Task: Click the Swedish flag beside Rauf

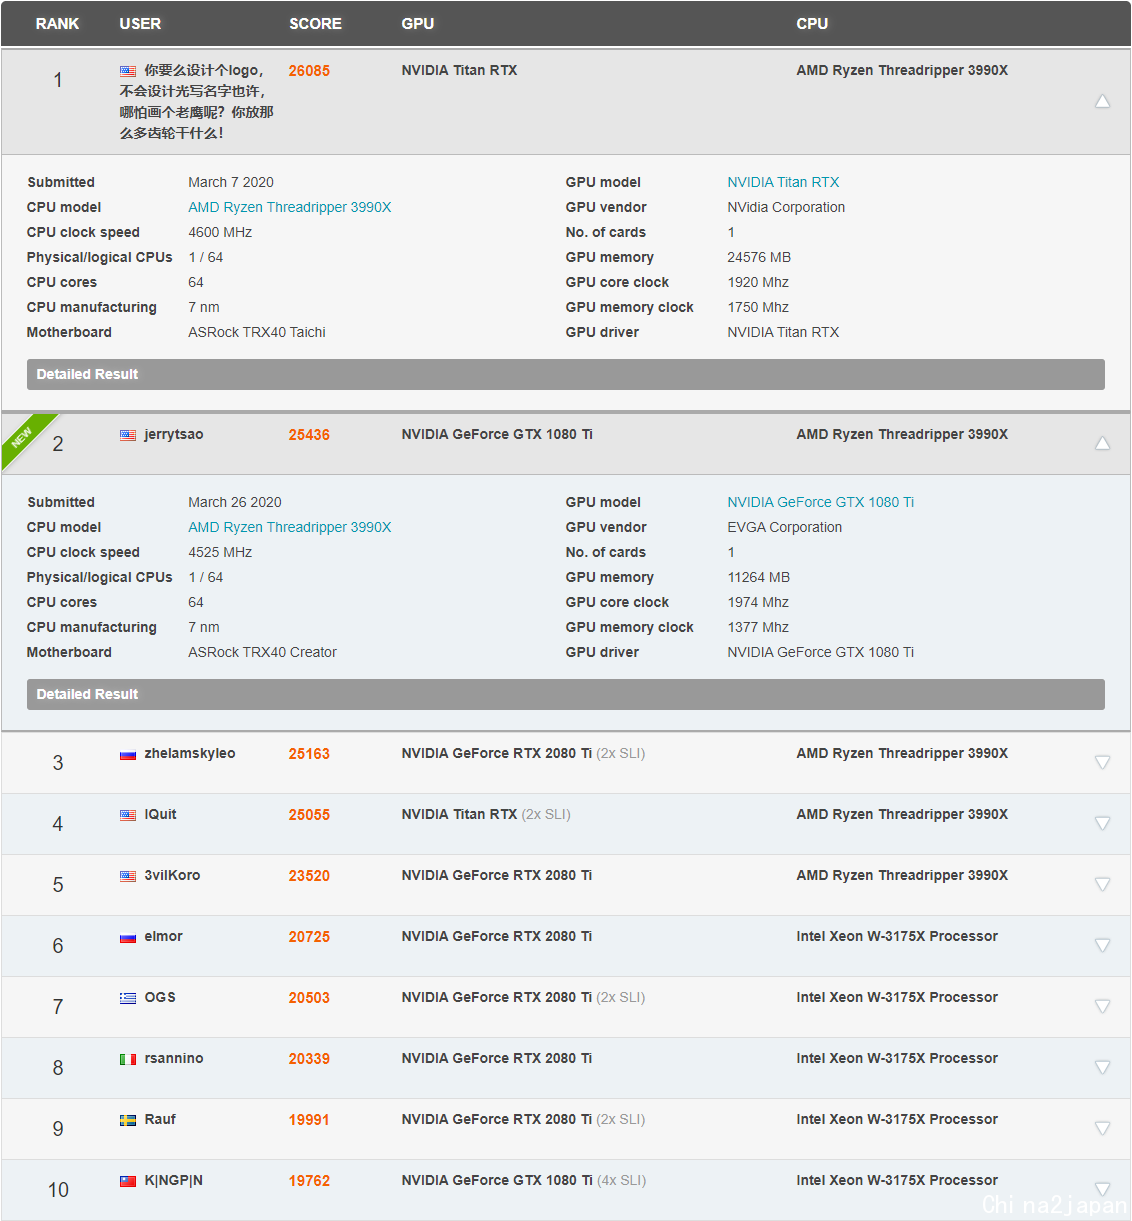Action: 128,1120
